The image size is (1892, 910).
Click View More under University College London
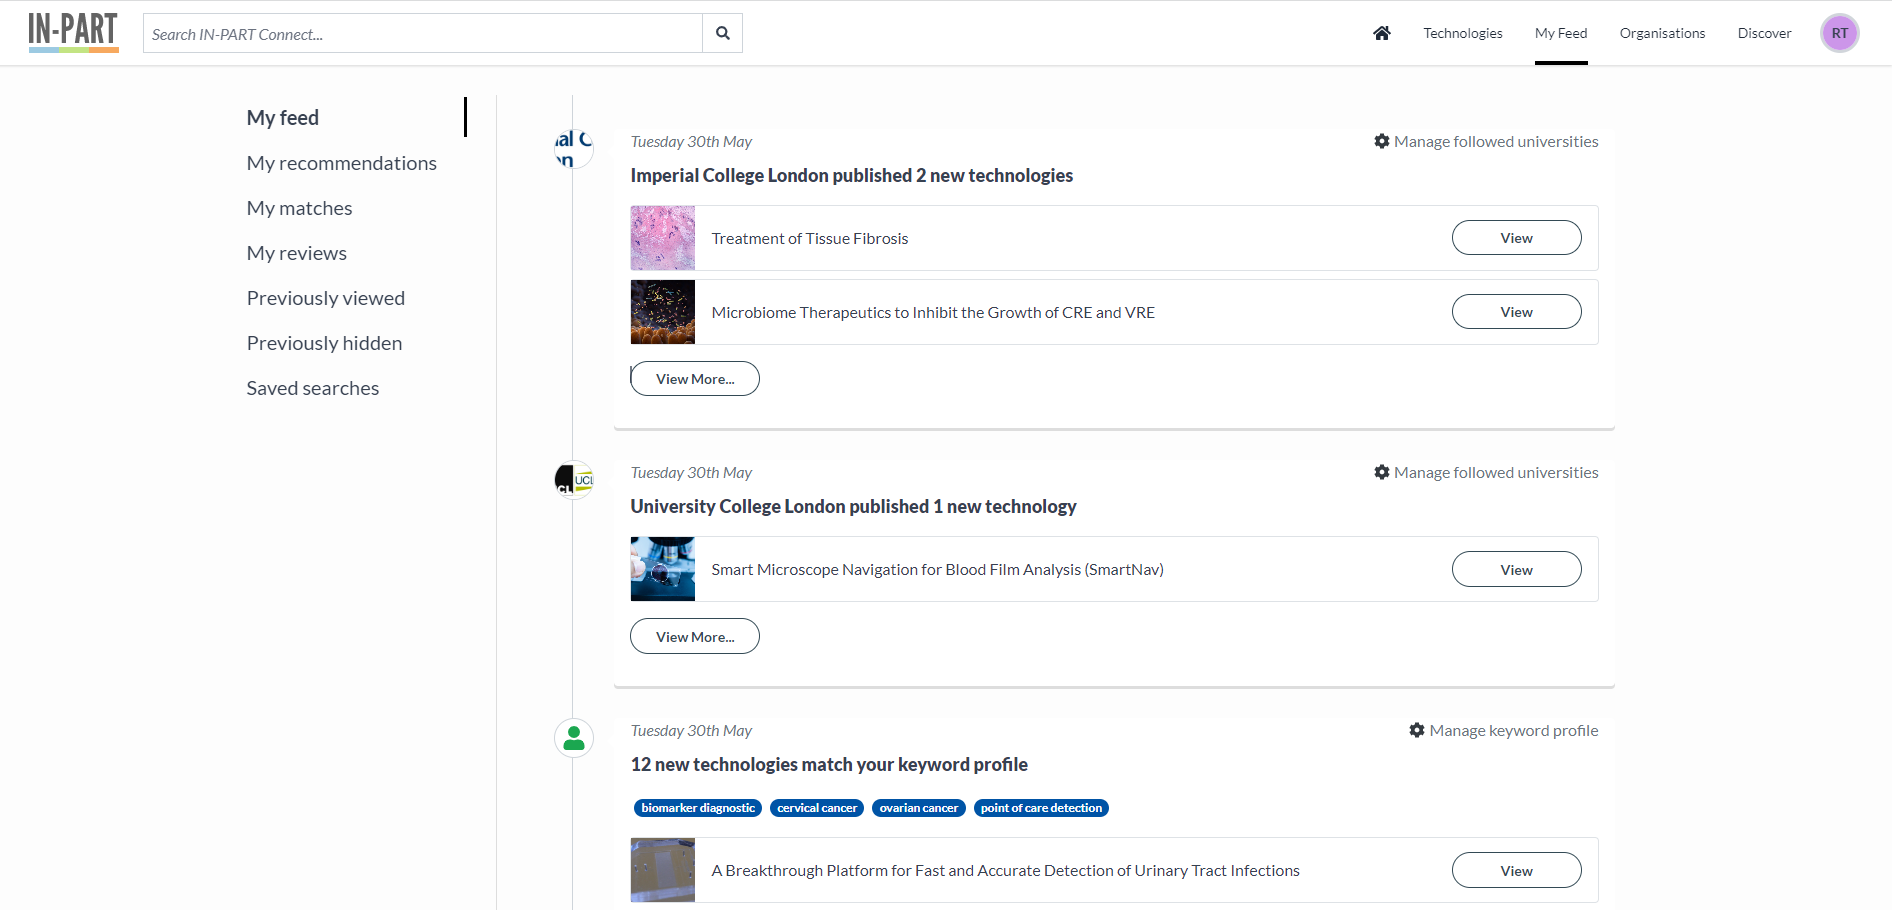tap(695, 637)
